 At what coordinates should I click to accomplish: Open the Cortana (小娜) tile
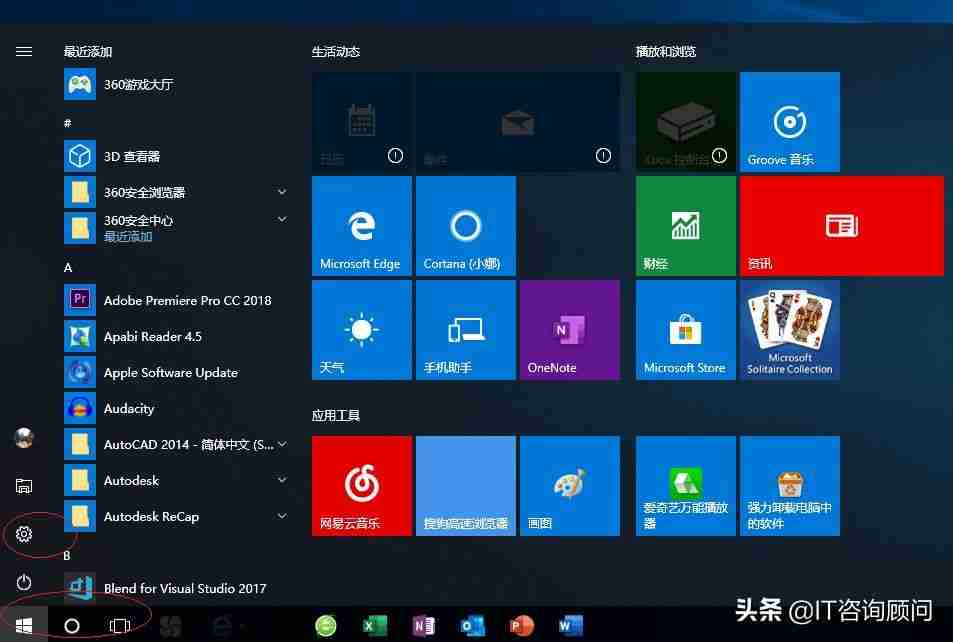[466, 226]
